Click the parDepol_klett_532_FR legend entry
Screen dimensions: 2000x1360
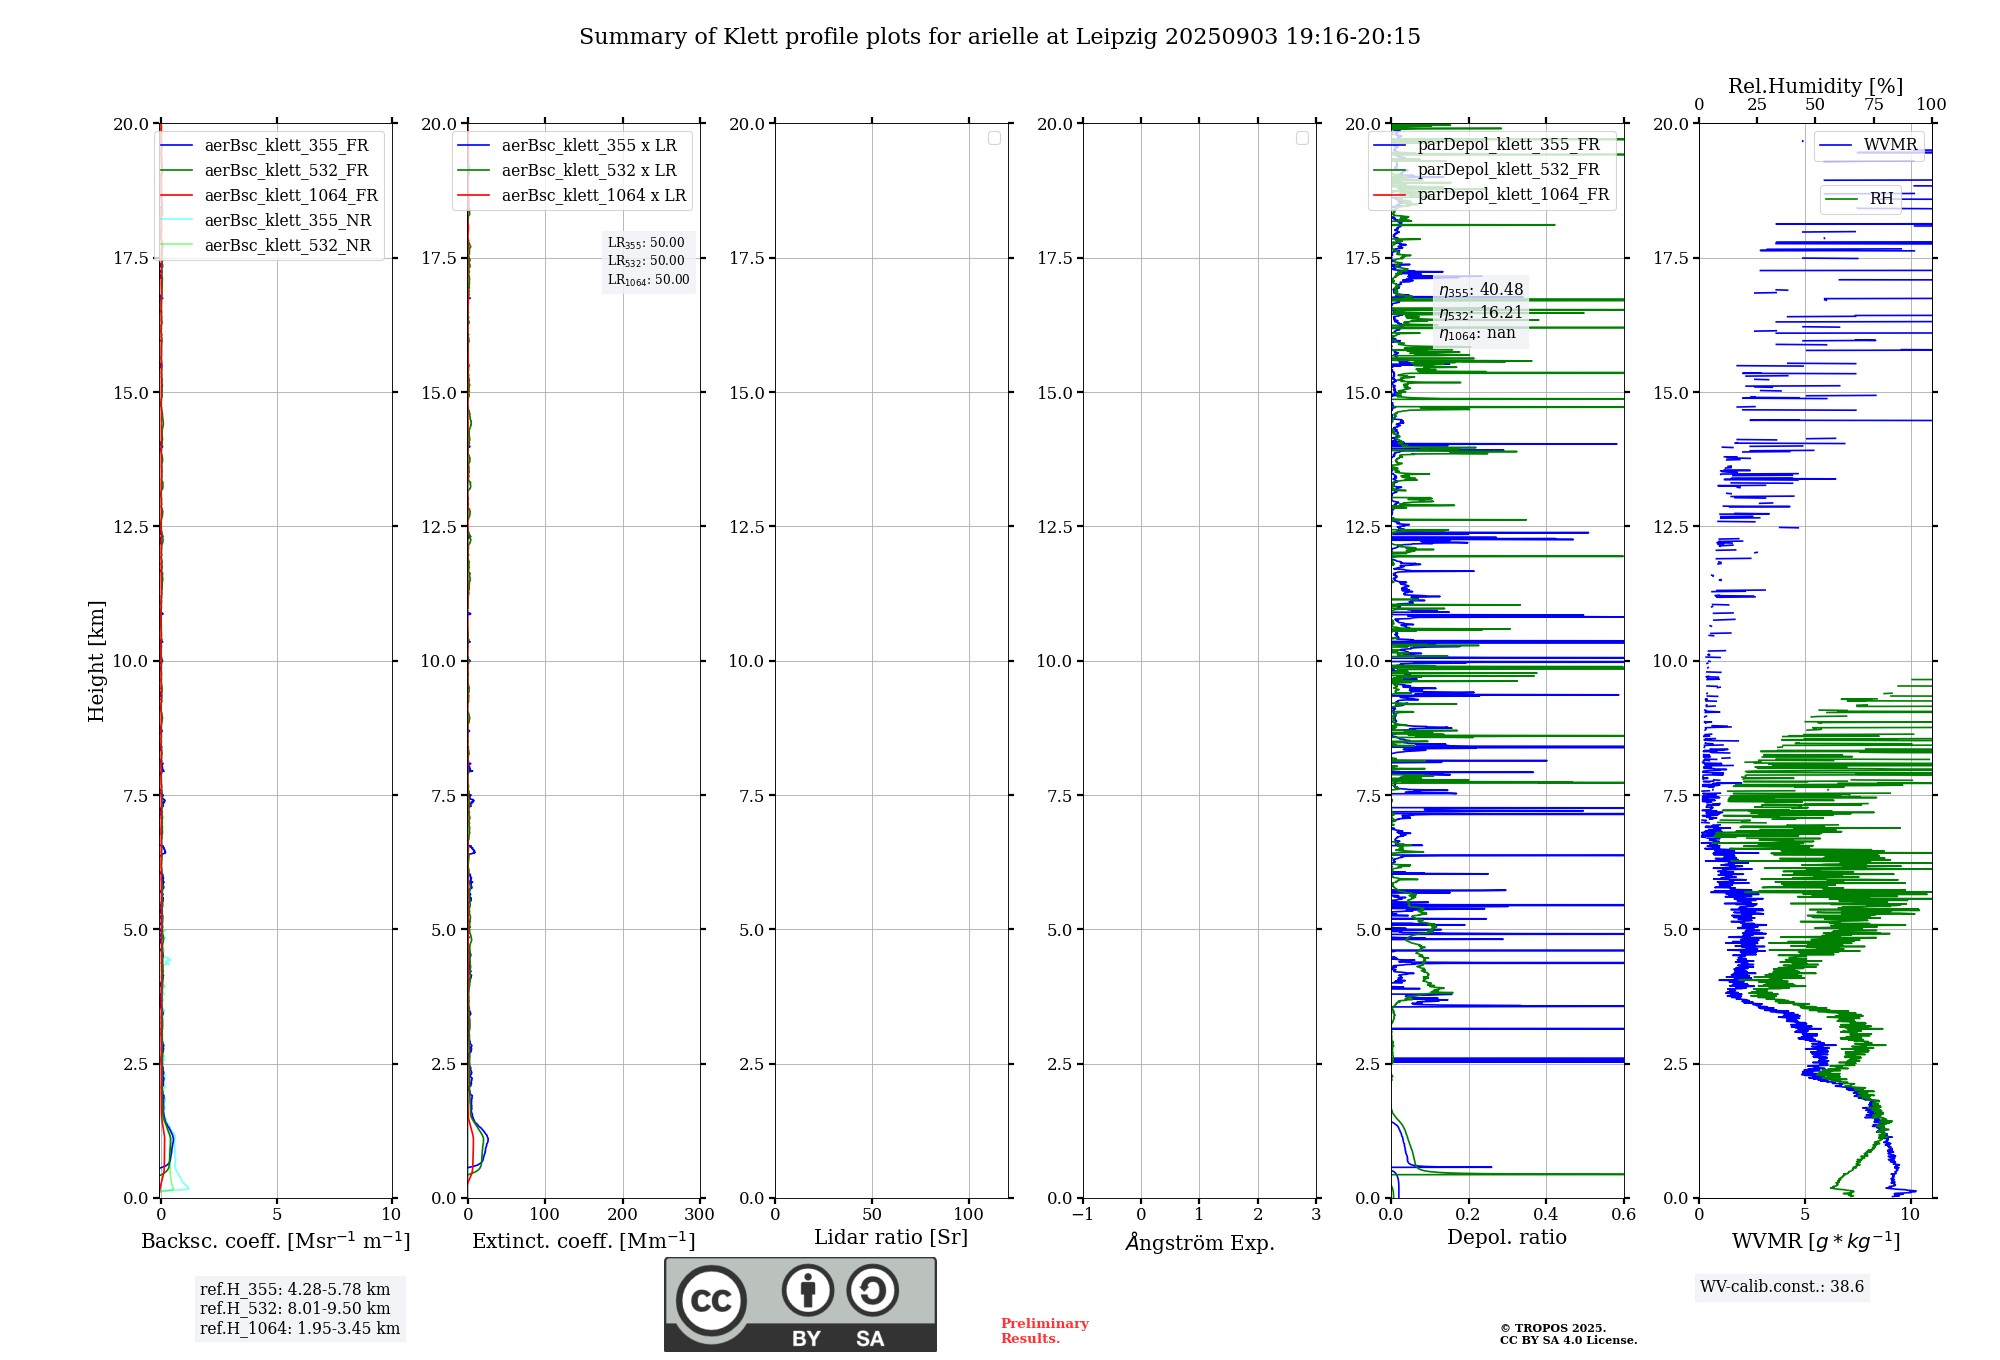[x=1508, y=170]
